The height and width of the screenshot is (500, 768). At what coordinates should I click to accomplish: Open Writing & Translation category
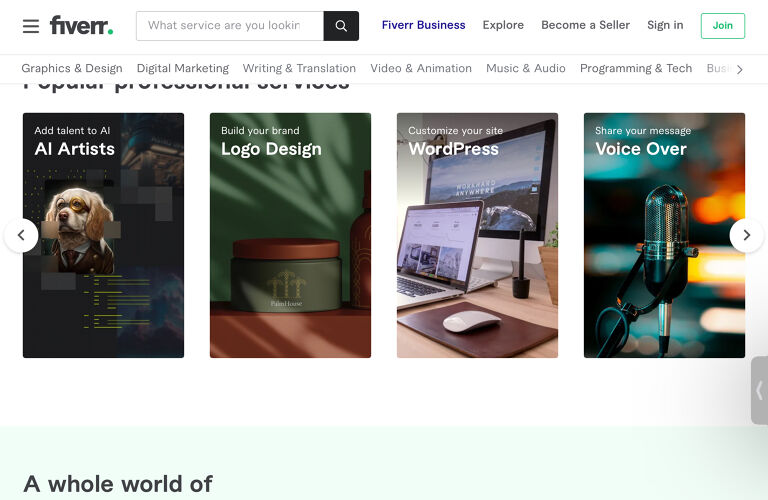tap(299, 68)
